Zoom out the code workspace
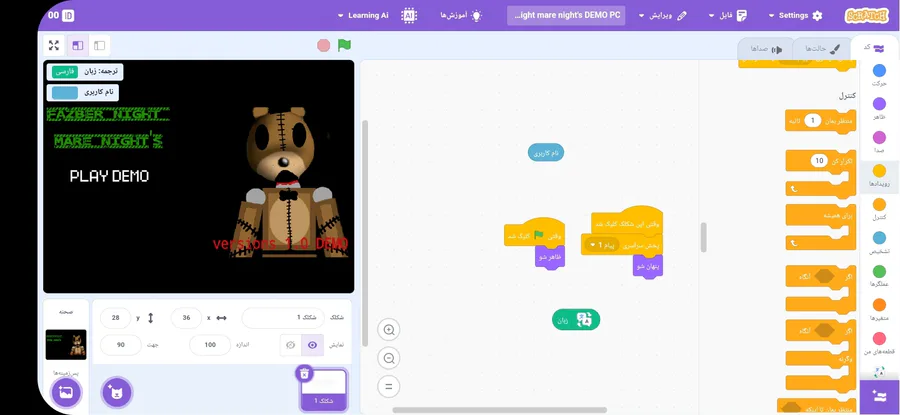Image resolution: width=900 pixels, height=415 pixels. [x=389, y=358]
